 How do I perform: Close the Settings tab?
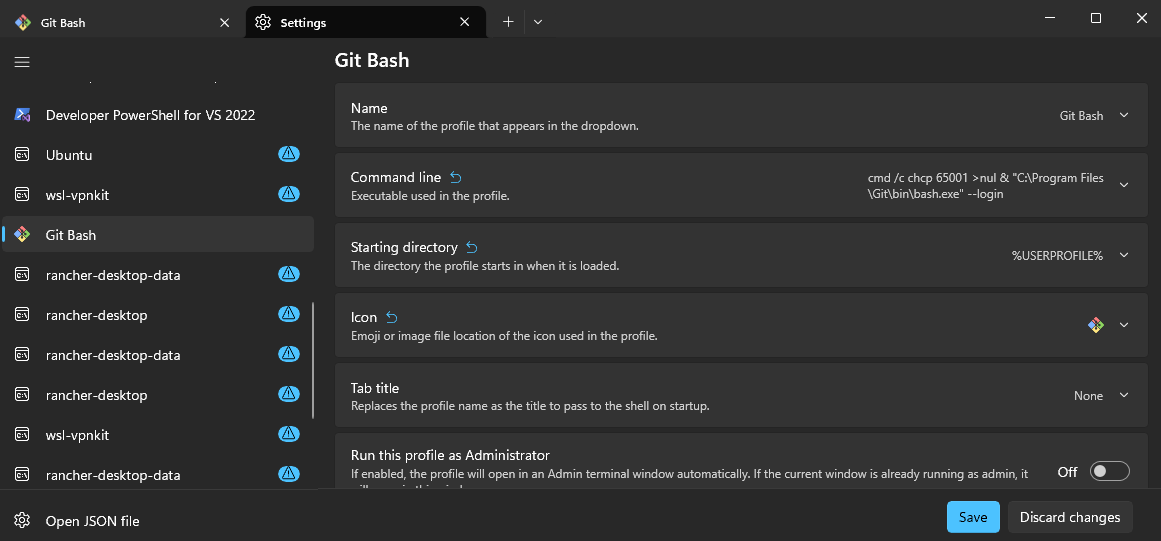(464, 22)
